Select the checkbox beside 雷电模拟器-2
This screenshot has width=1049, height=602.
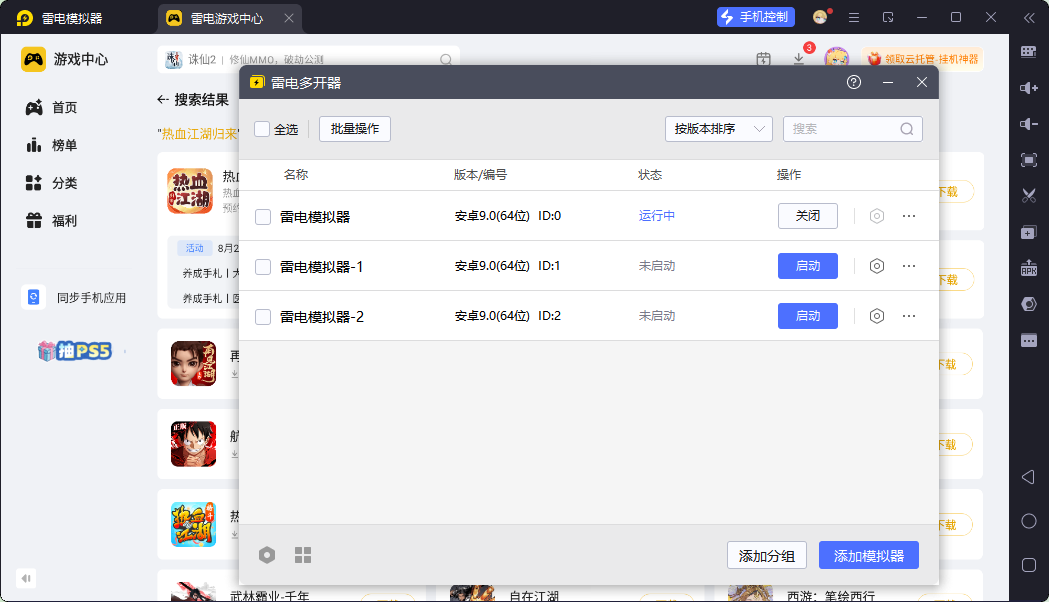[x=263, y=317]
